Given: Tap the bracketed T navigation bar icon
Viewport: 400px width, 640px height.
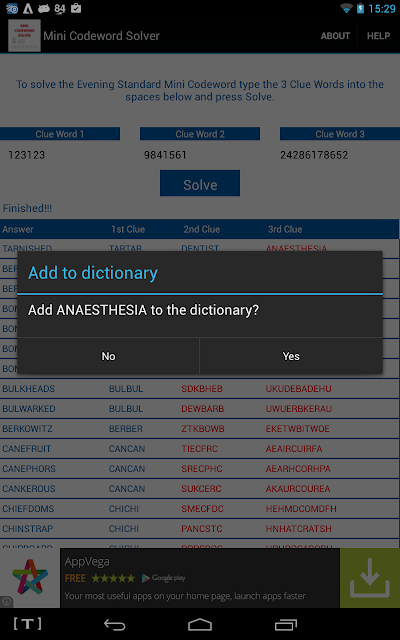Looking at the screenshot, I should 28,623.
